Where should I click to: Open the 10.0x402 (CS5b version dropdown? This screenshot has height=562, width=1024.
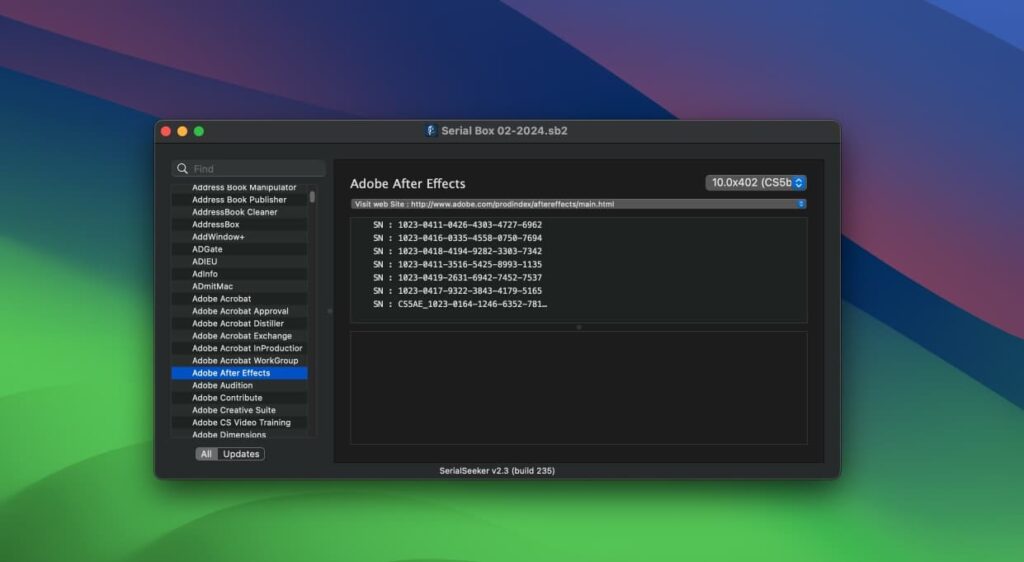pyautogui.click(x=756, y=183)
